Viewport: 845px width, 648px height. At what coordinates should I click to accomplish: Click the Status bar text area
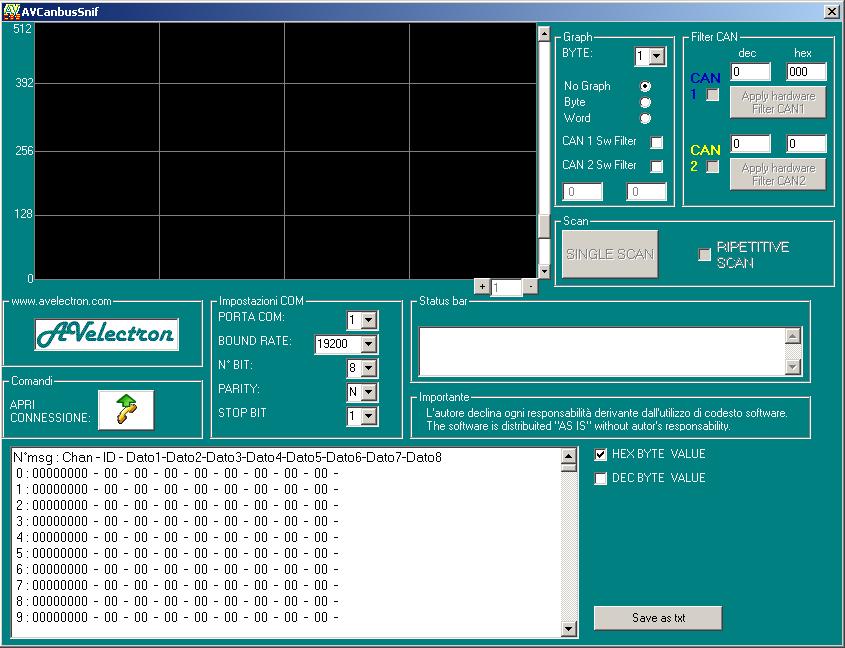click(x=602, y=351)
